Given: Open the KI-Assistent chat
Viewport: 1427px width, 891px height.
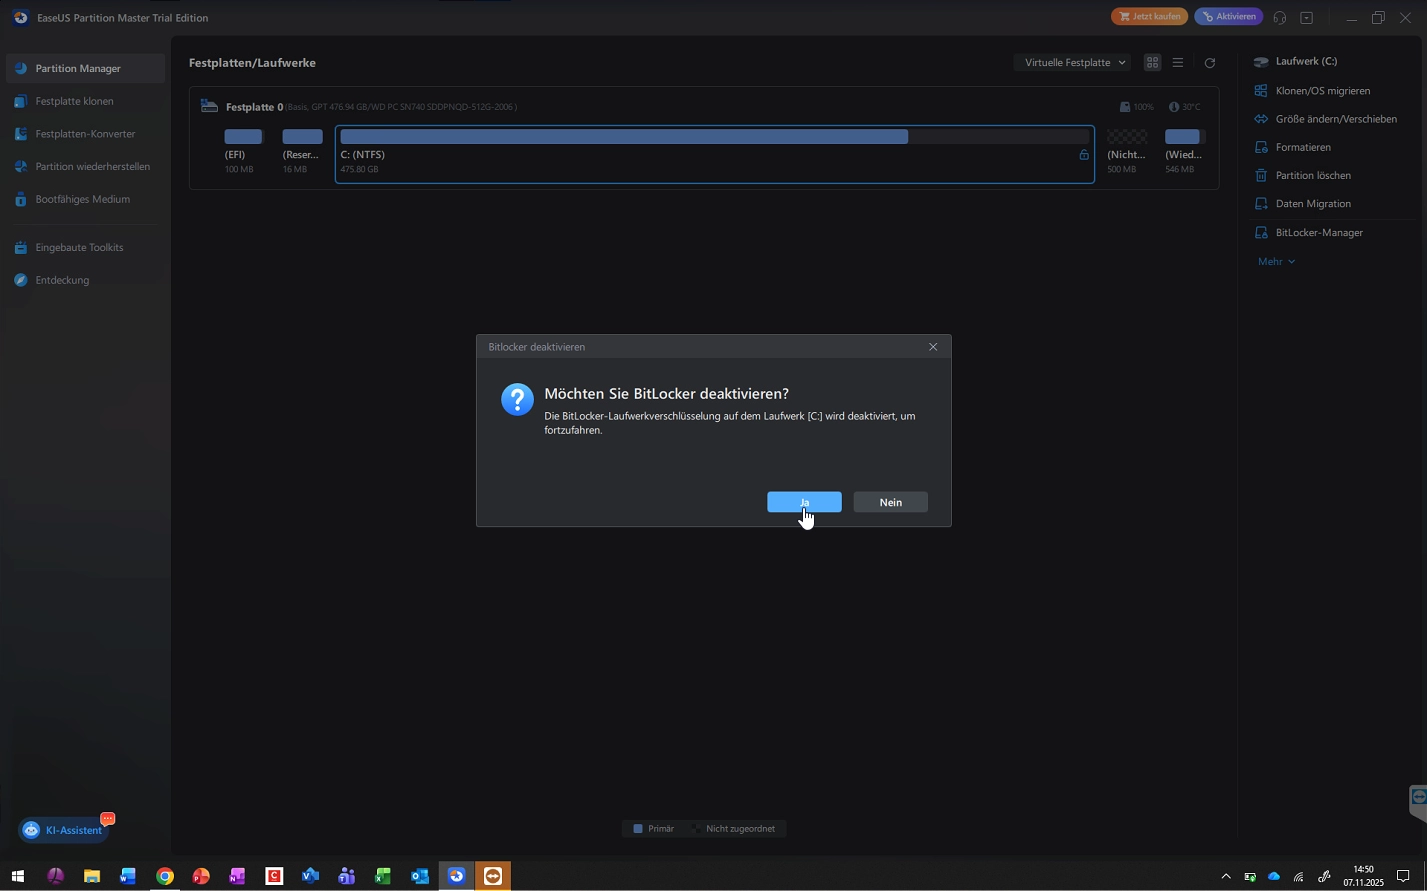Looking at the screenshot, I should [x=62, y=830].
